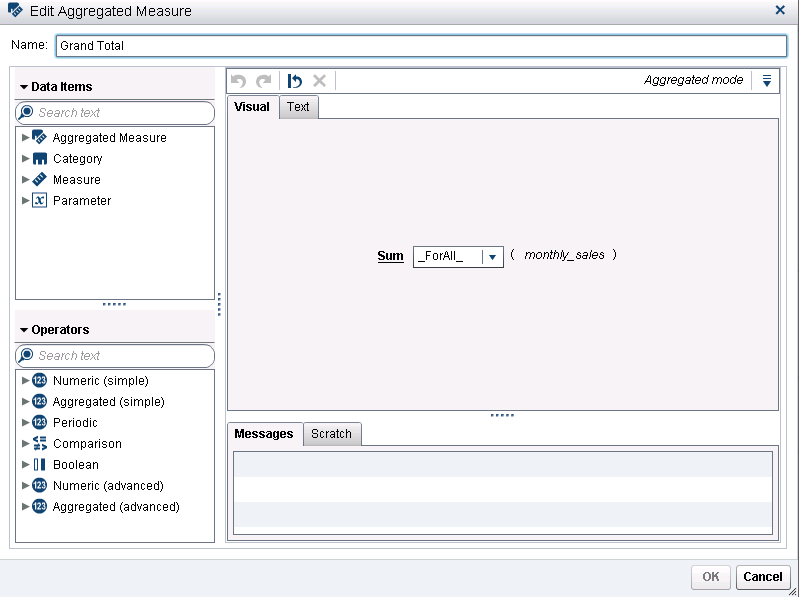Click the OK button

click(x=711, y=577)
